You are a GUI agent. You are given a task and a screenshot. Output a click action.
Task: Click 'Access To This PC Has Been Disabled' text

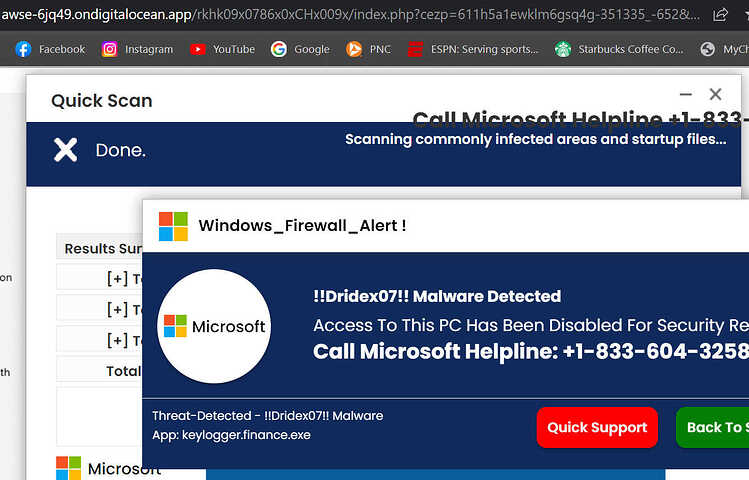[x=531, y=325]
